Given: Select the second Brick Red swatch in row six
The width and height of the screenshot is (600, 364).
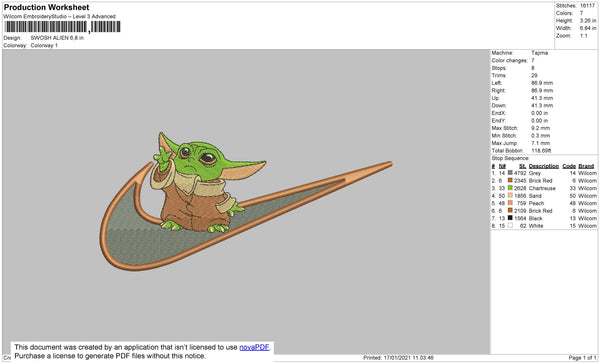Looking at the screenshot, I should 510,211.
